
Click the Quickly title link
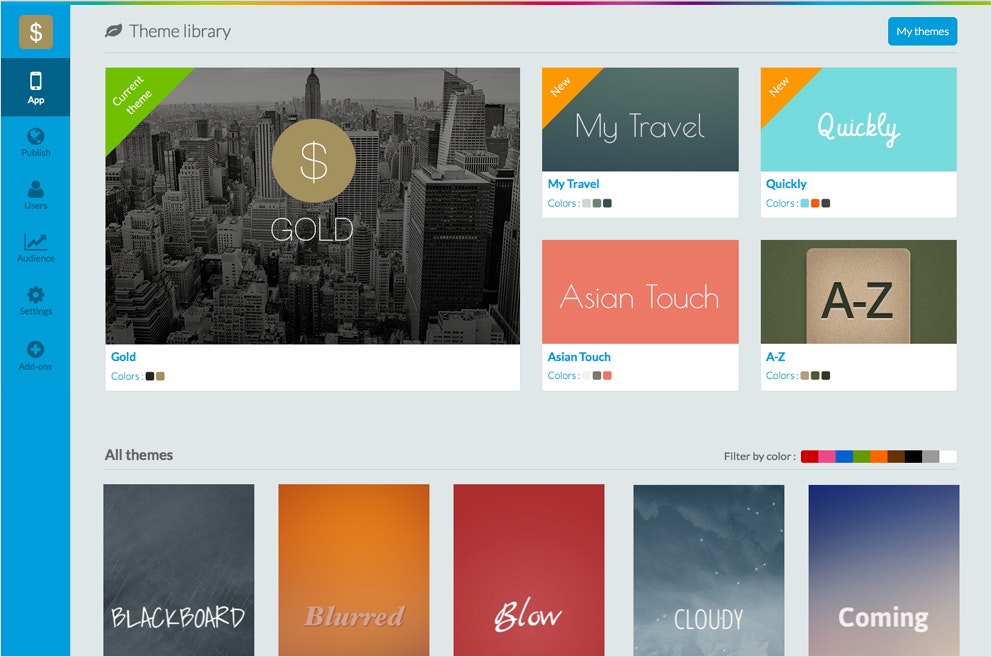pos(786,184)
